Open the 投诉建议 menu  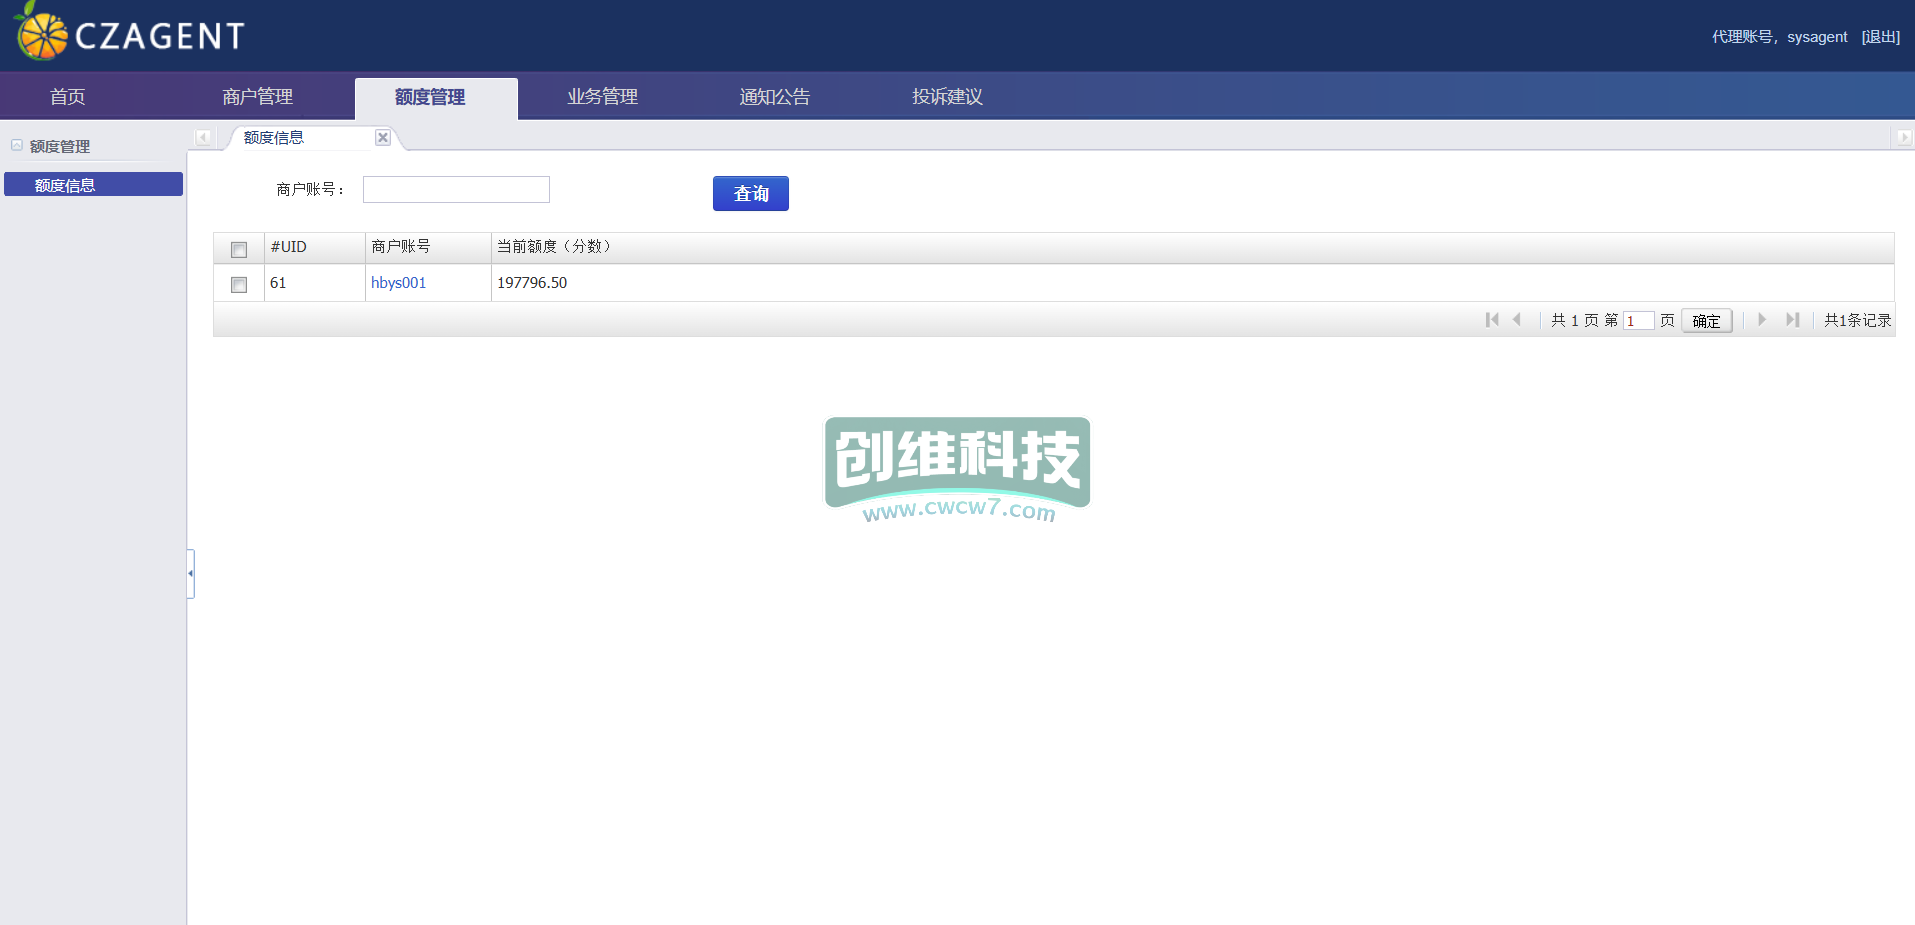coord(947,97)
